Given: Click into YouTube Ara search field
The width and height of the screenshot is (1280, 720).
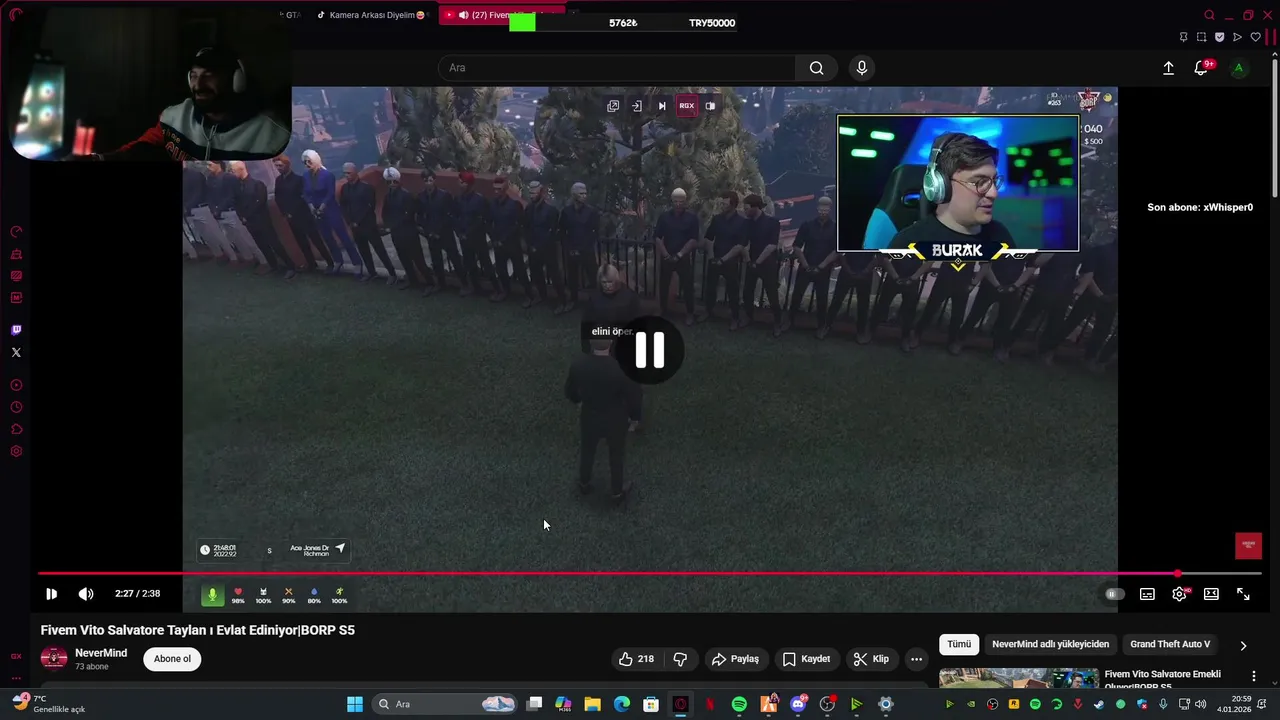Looking at the screenshot, I should click(617, 68).
